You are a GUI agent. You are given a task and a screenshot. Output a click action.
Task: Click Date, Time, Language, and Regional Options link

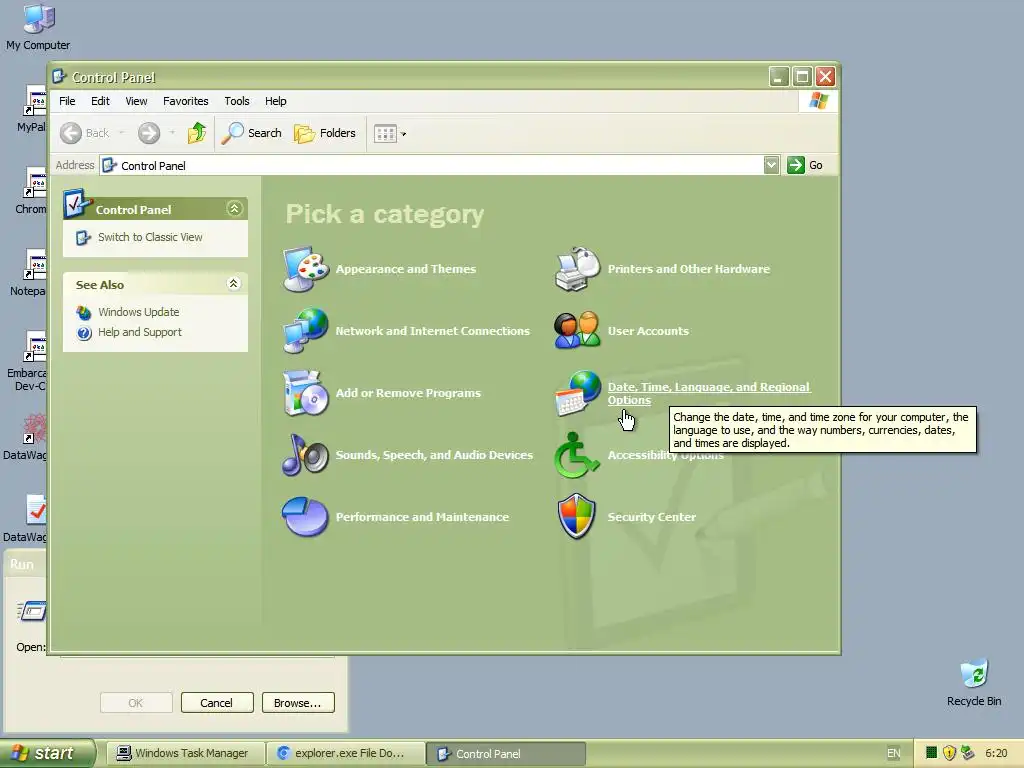click(709, 393)
